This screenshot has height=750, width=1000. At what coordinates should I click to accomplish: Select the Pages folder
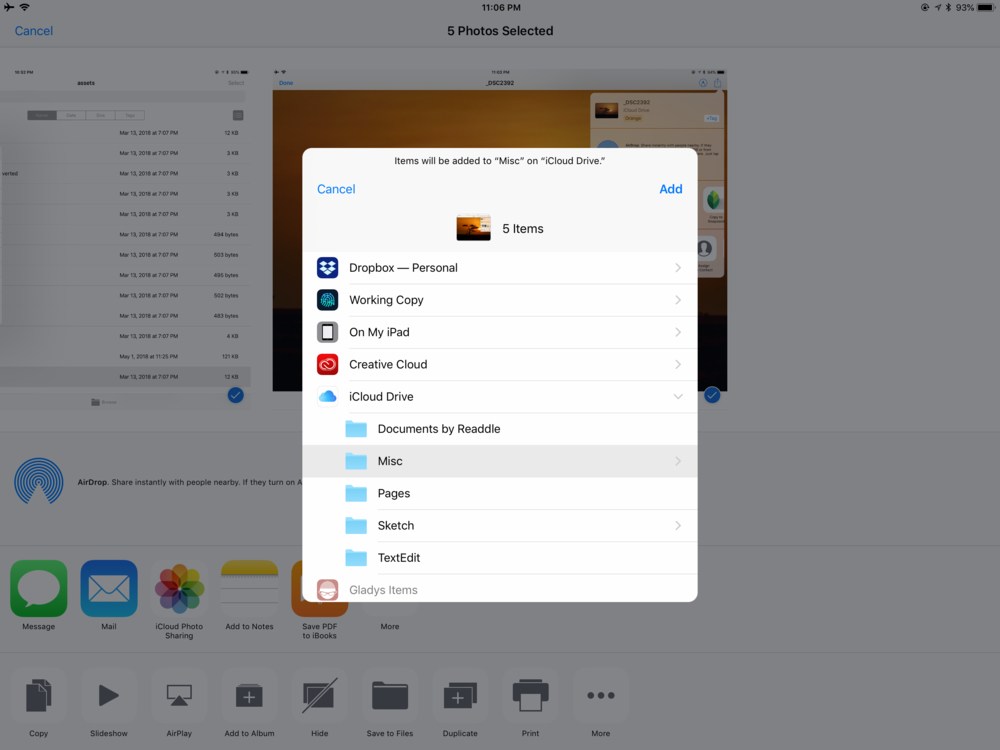pos(393,493)
